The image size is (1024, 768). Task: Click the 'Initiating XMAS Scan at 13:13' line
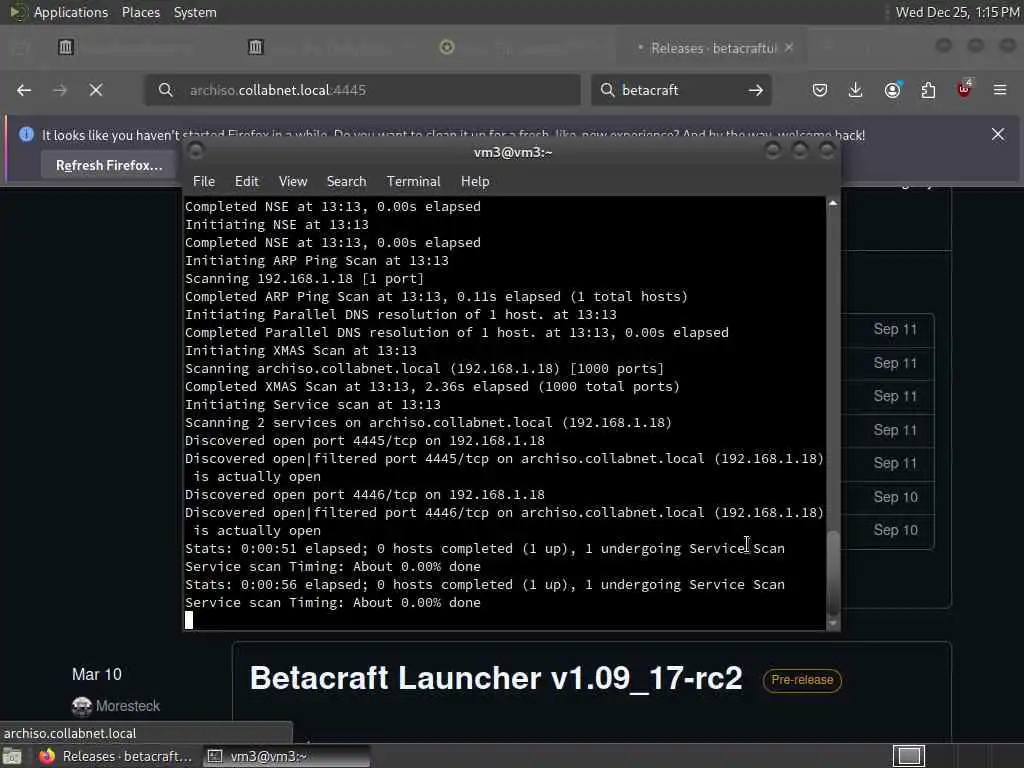(x=300, y=351)
